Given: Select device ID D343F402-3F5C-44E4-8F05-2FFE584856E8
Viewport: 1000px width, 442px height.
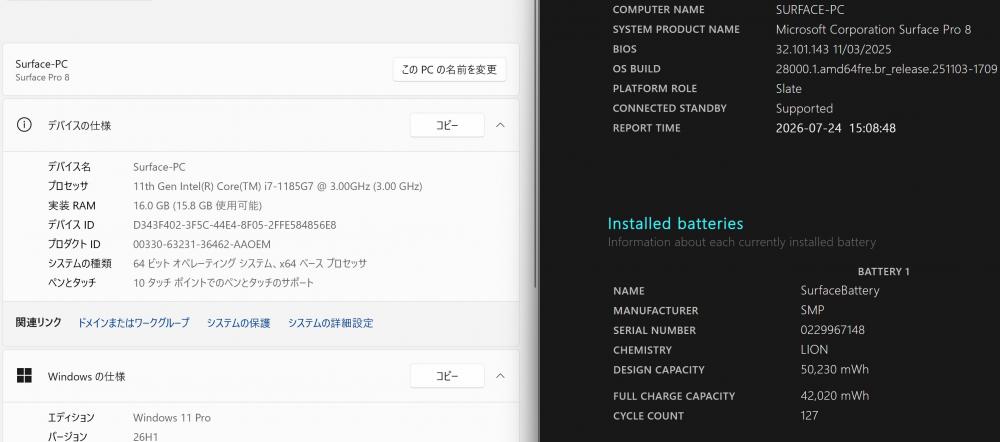Looking at the screenshot, I should 235,225.
